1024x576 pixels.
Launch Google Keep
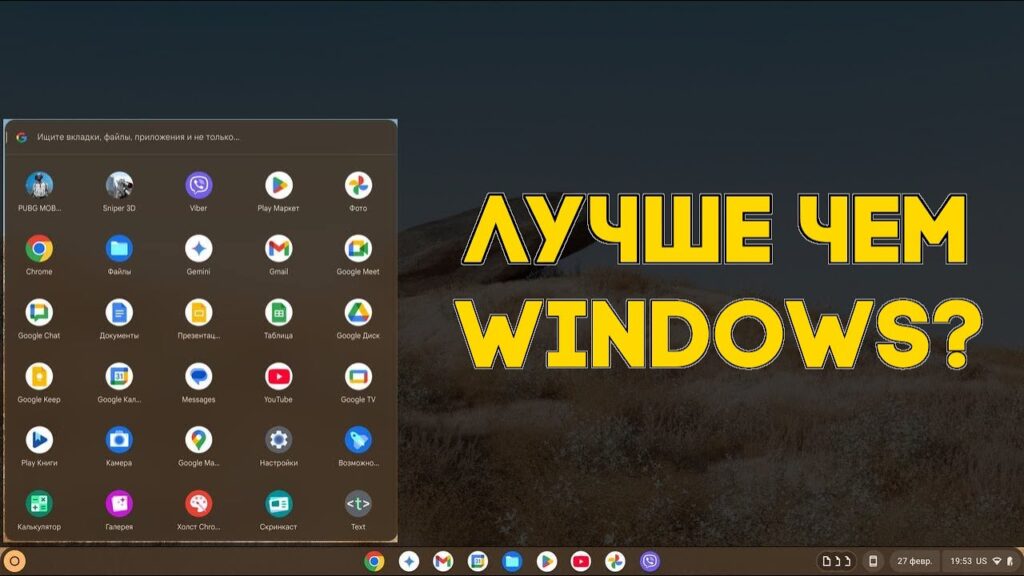point(39,377)
